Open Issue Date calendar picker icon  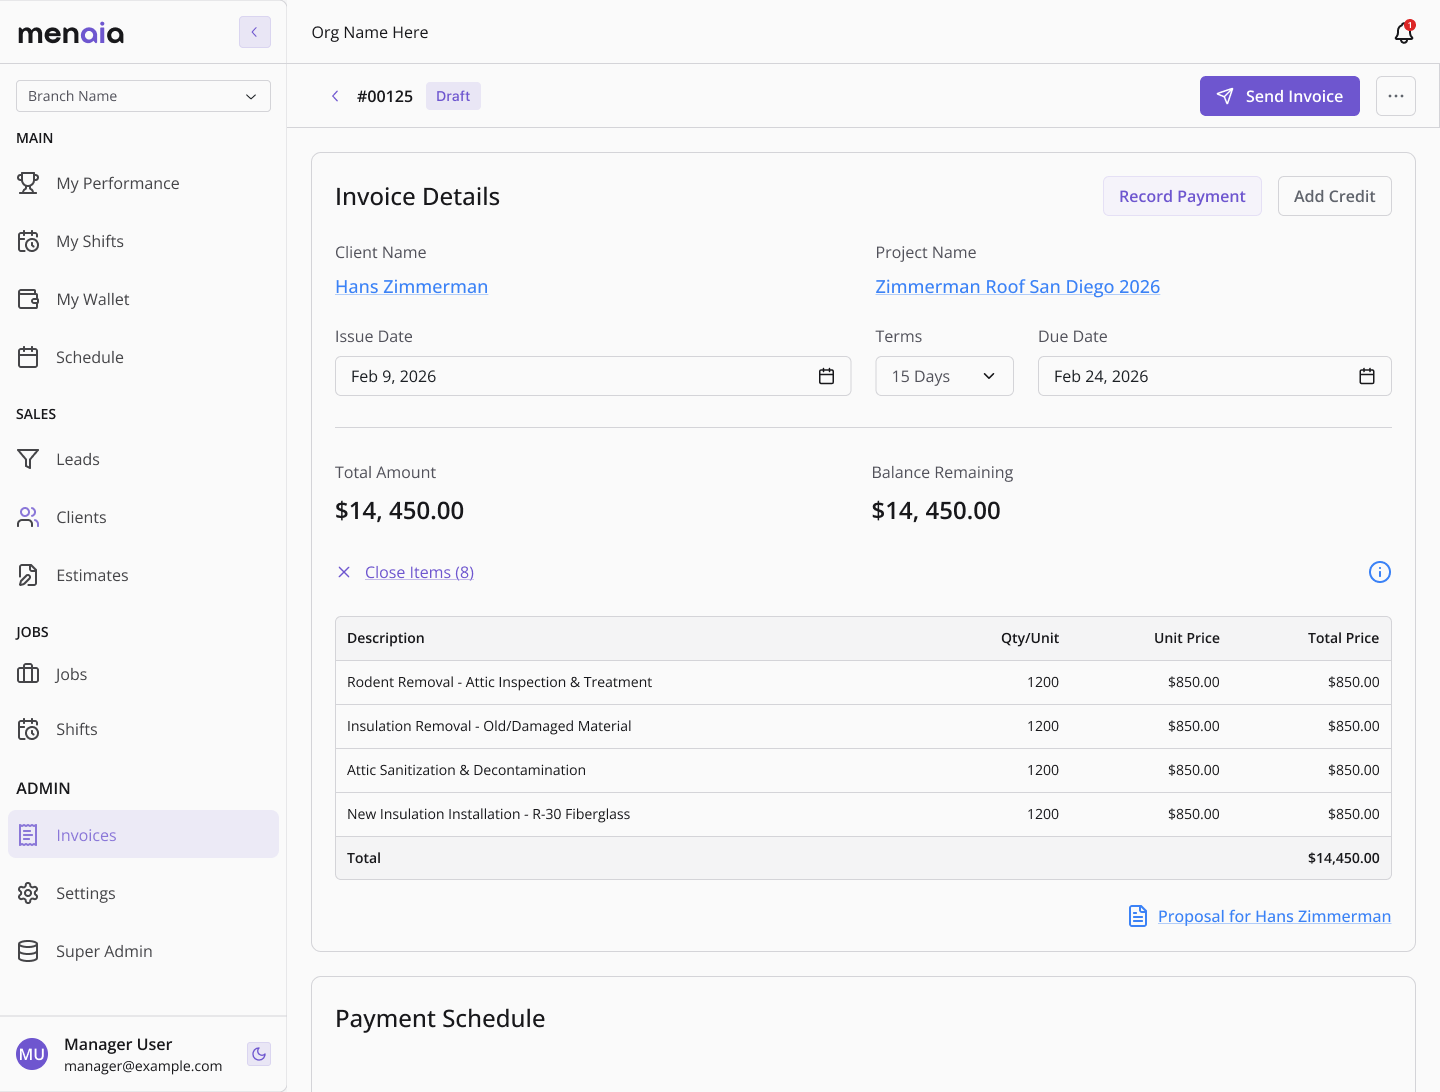826,376
